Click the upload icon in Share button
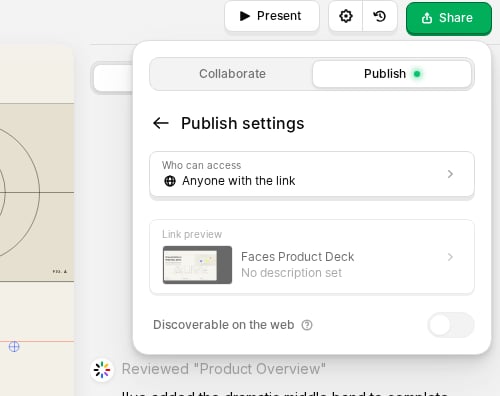This screenshot has width=500, height=396. [x=427, y=18]
